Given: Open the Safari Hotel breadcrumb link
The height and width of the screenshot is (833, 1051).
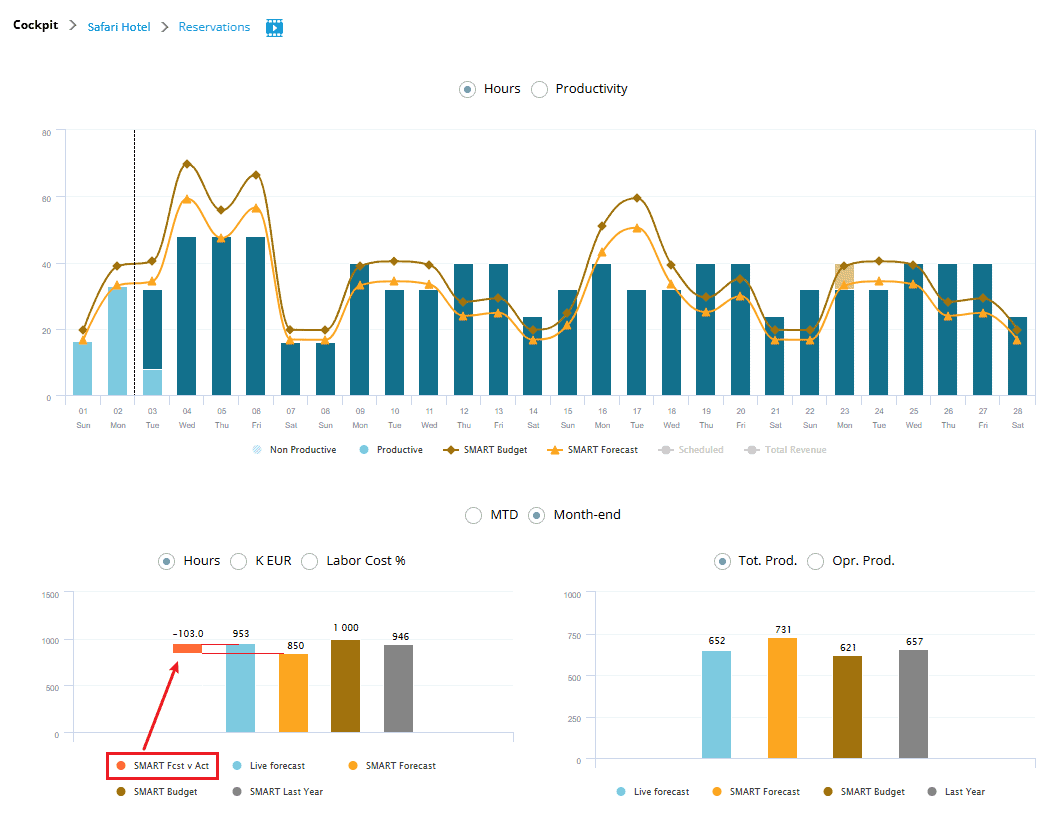Looking at the screenshot, I should pos(118,27).
